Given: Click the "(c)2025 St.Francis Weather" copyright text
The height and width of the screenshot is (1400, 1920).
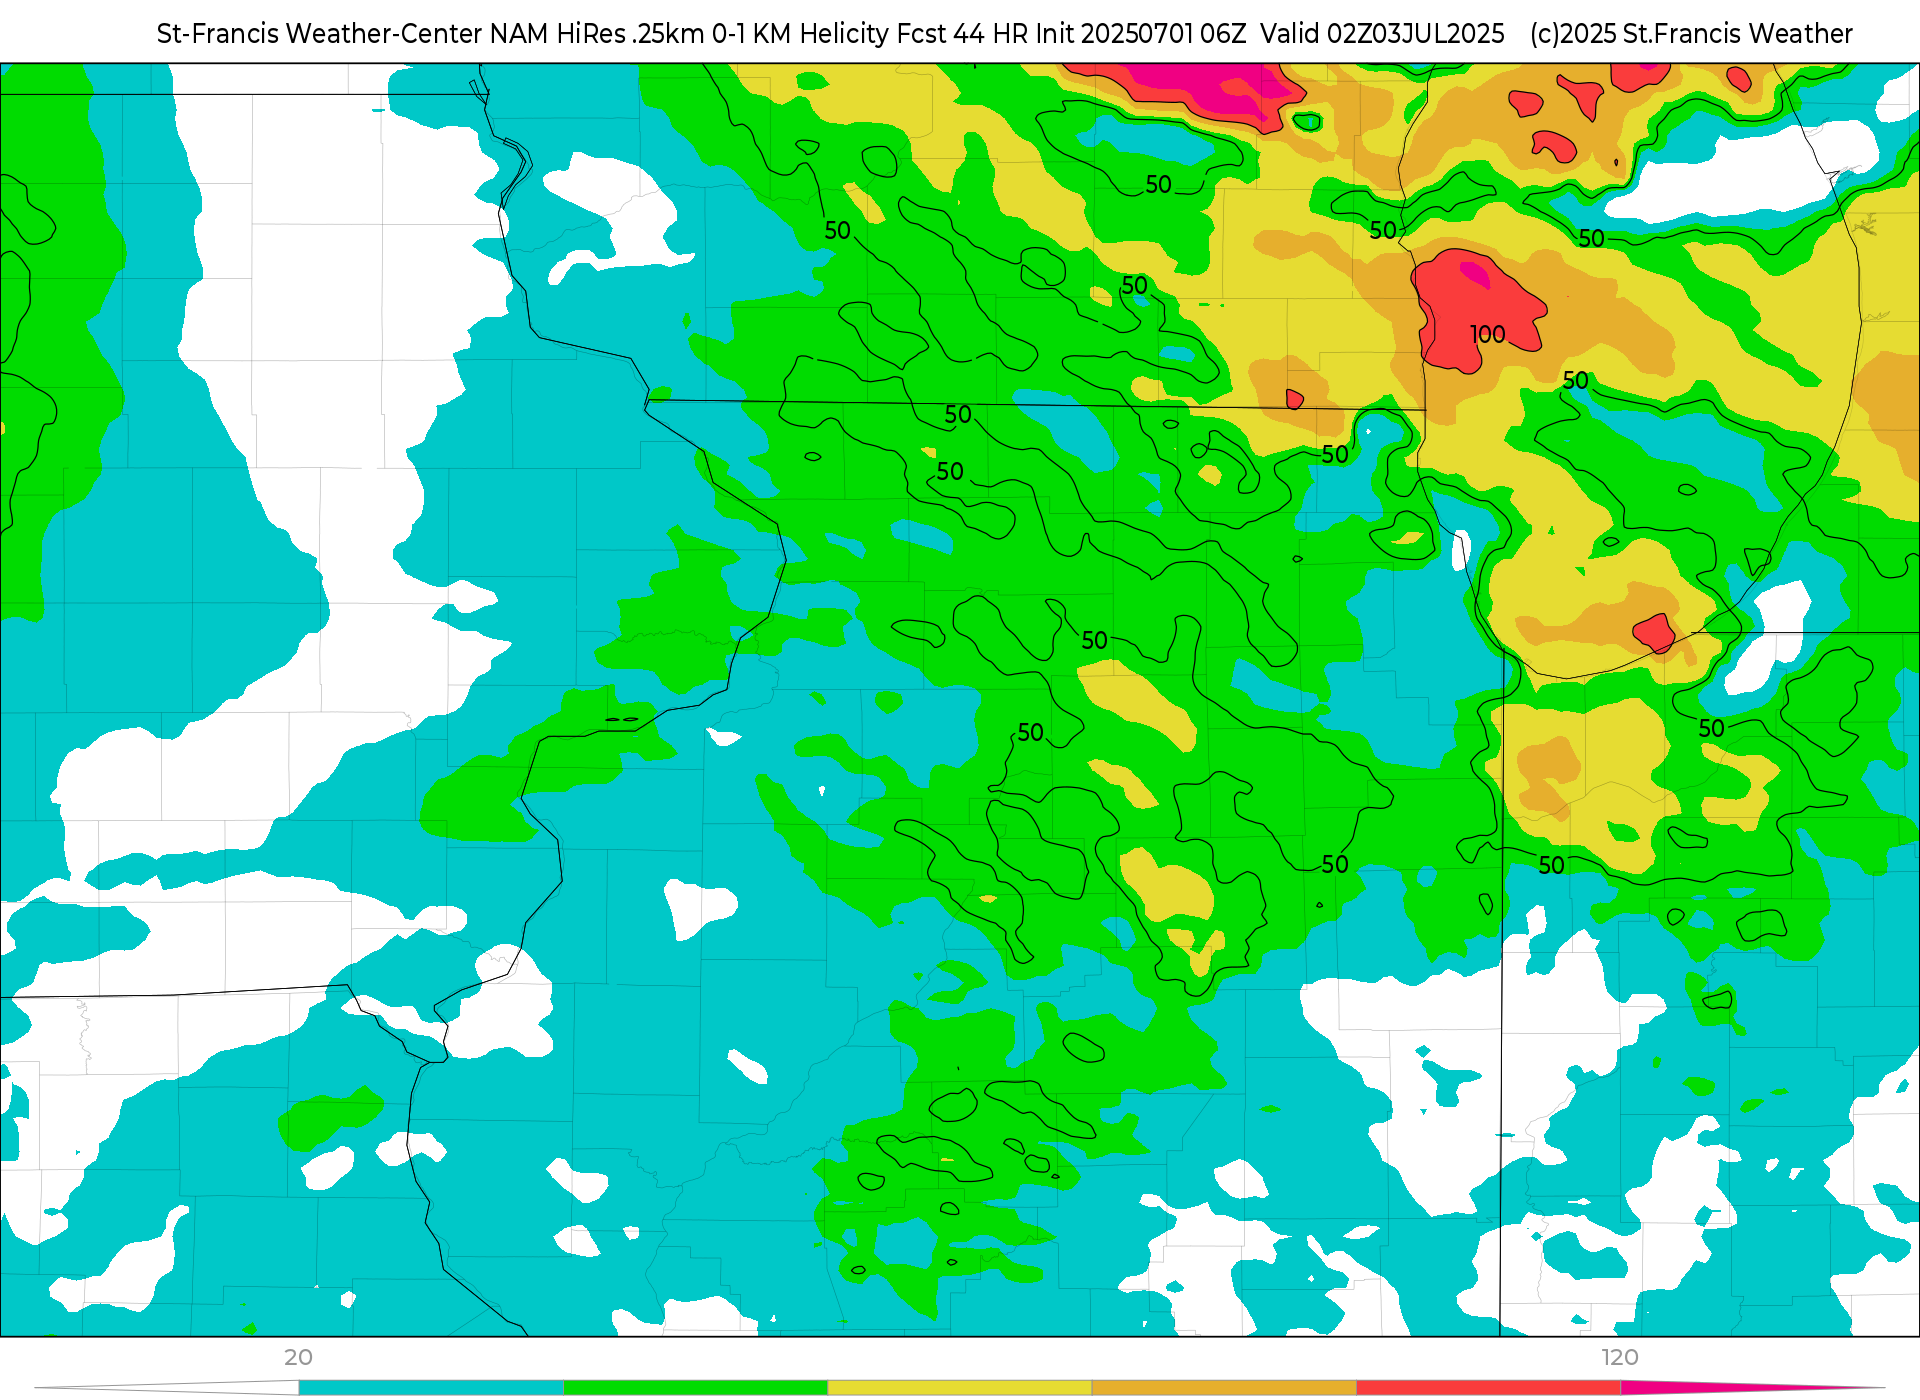Looking at the screenshot, I should click(1691, 34).
